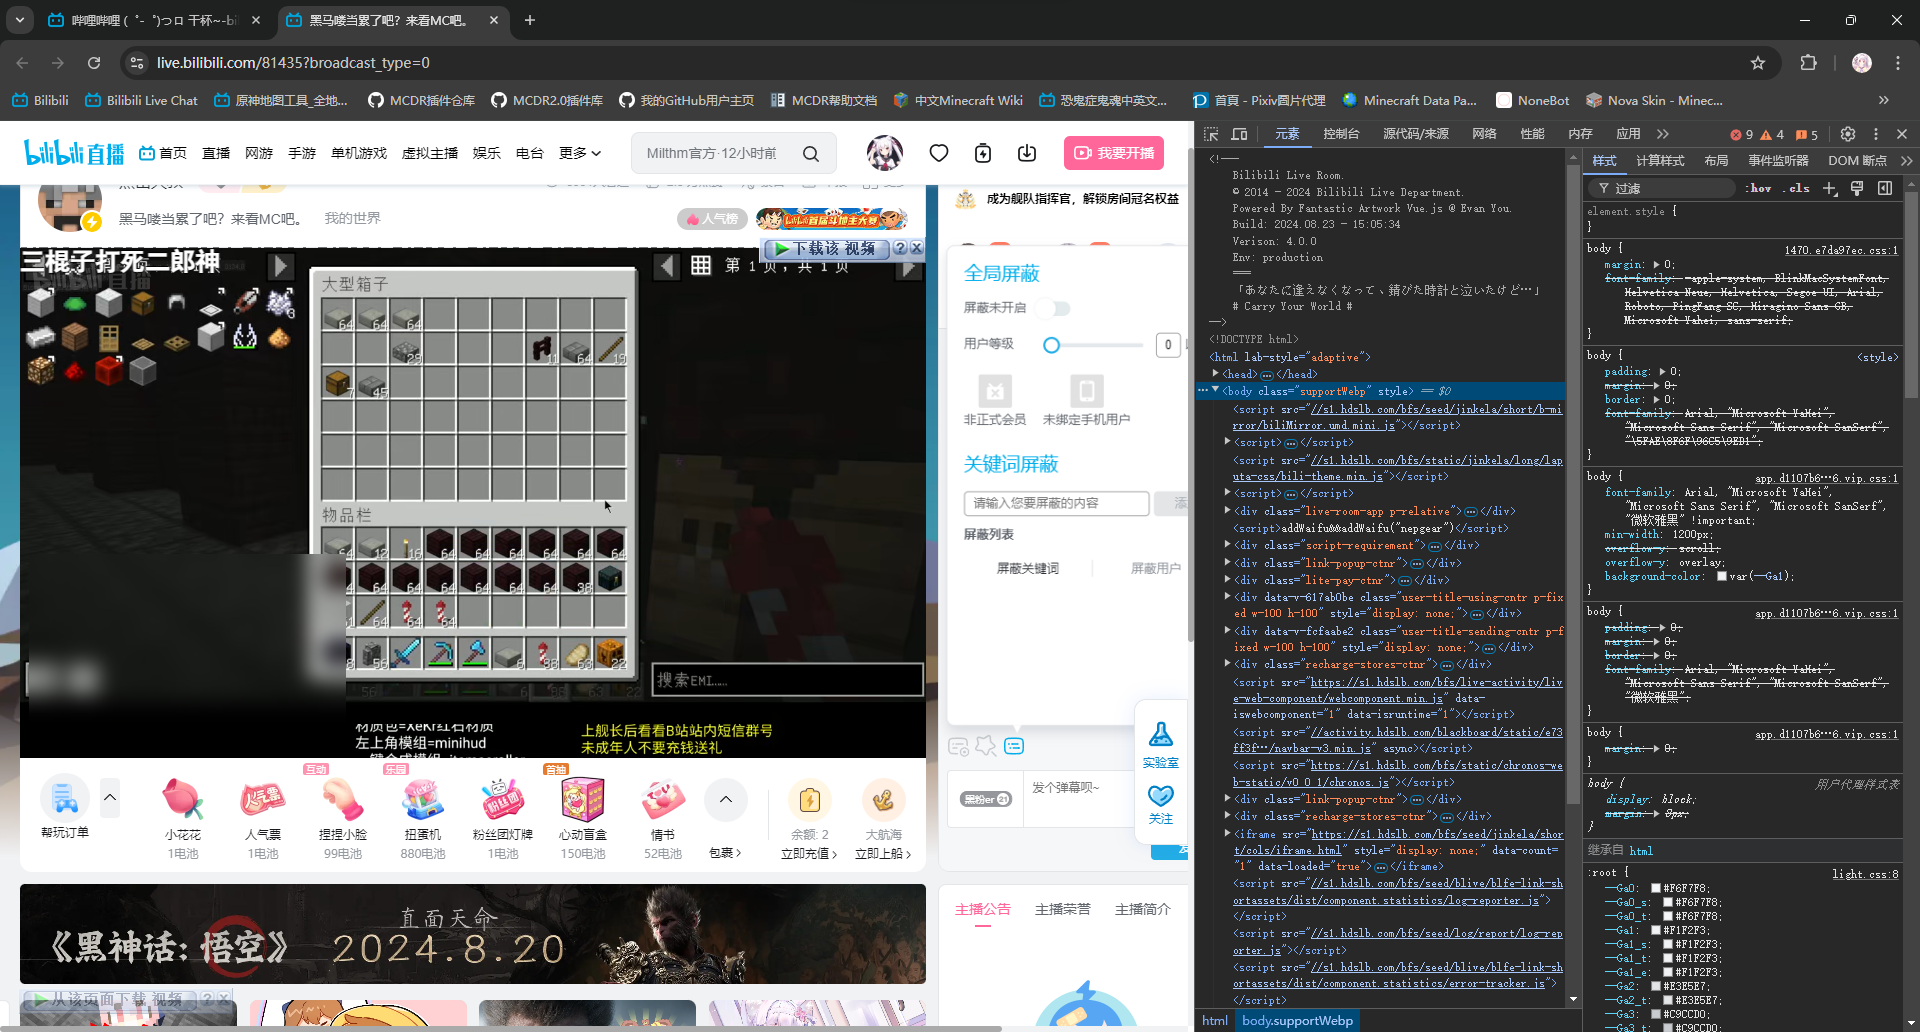Click the new style rule plus icon
The height and width of the screenshot is (1032, 1920).
(x=1830, y=188)
